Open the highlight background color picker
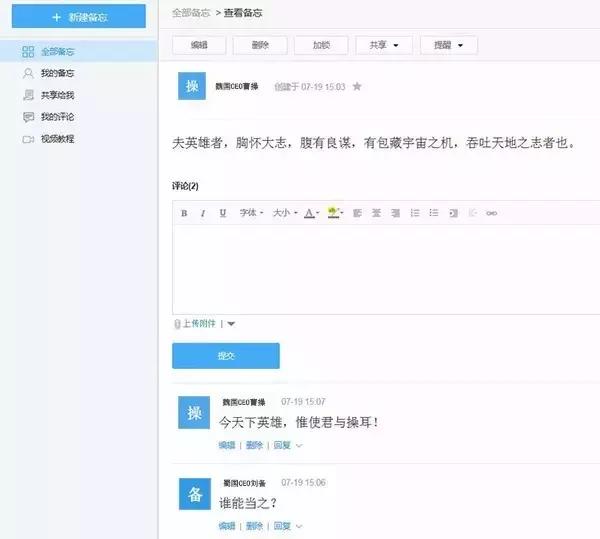600x539 pixels. 336,213
